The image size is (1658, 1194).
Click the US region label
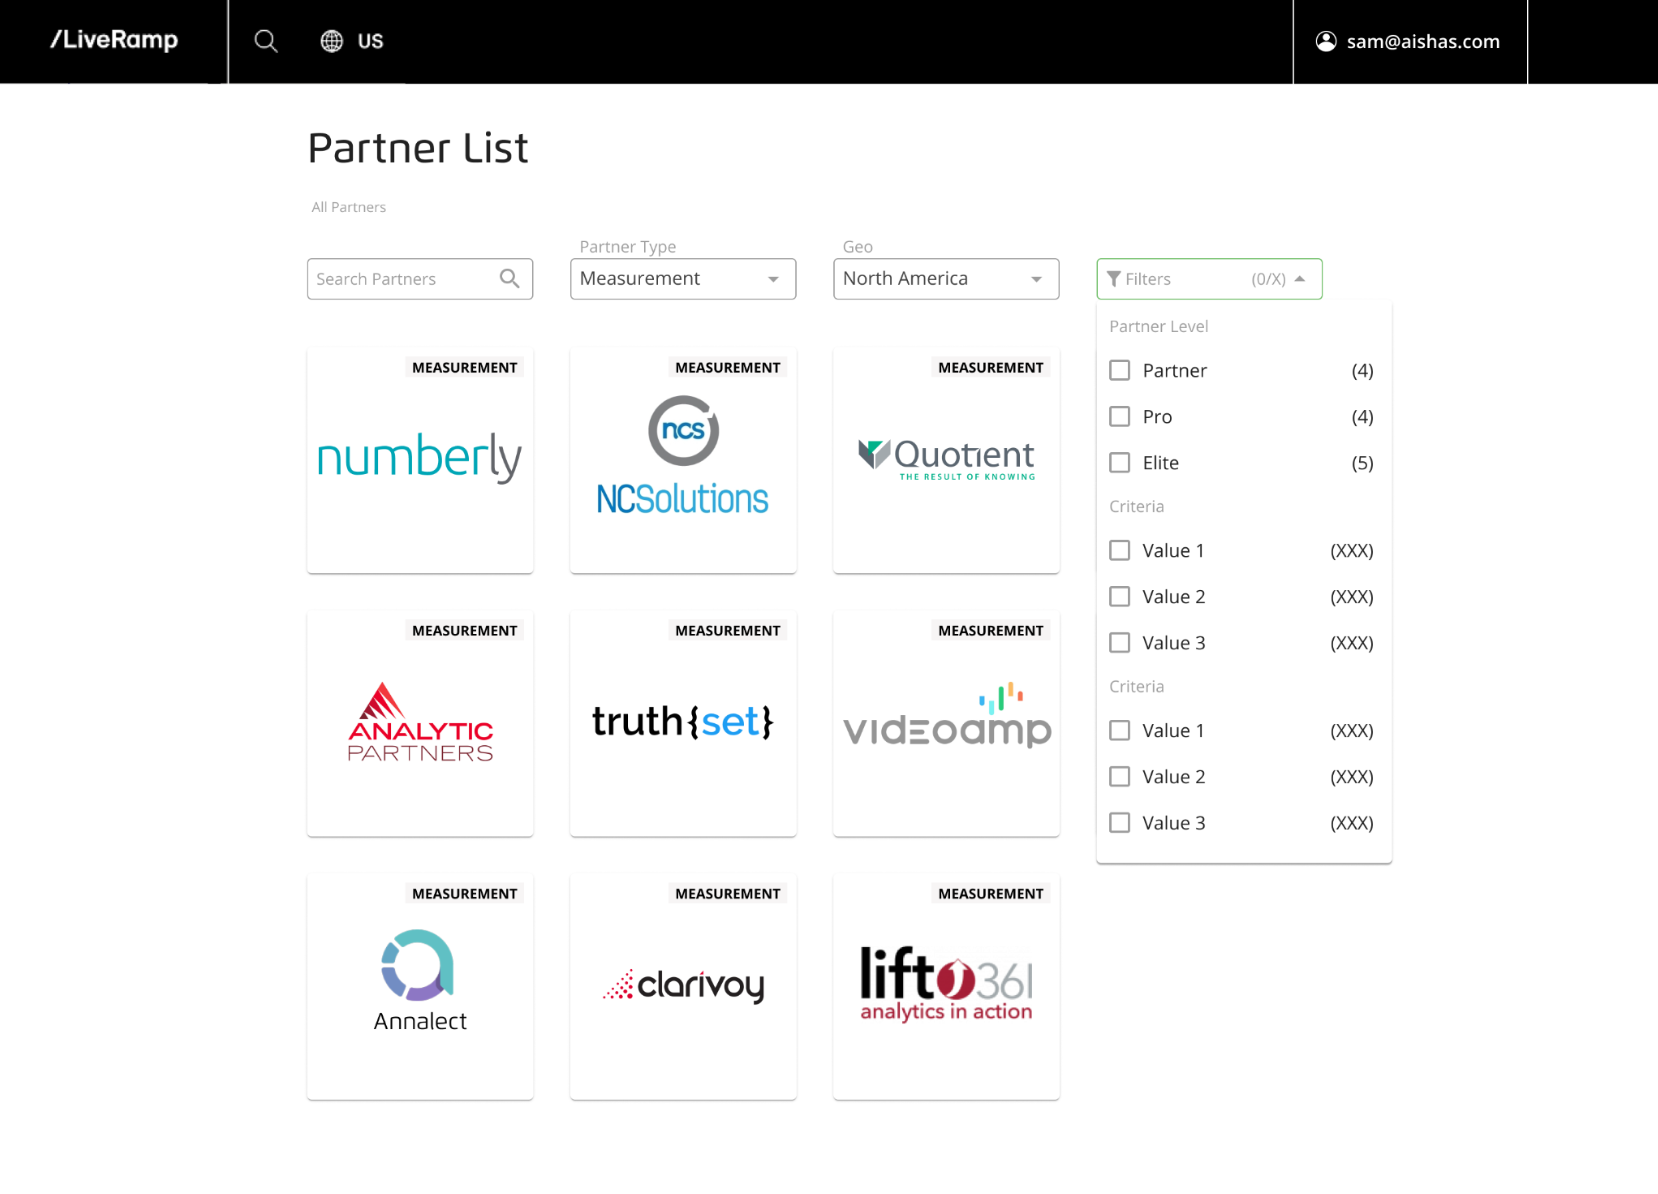coord(370,41)
